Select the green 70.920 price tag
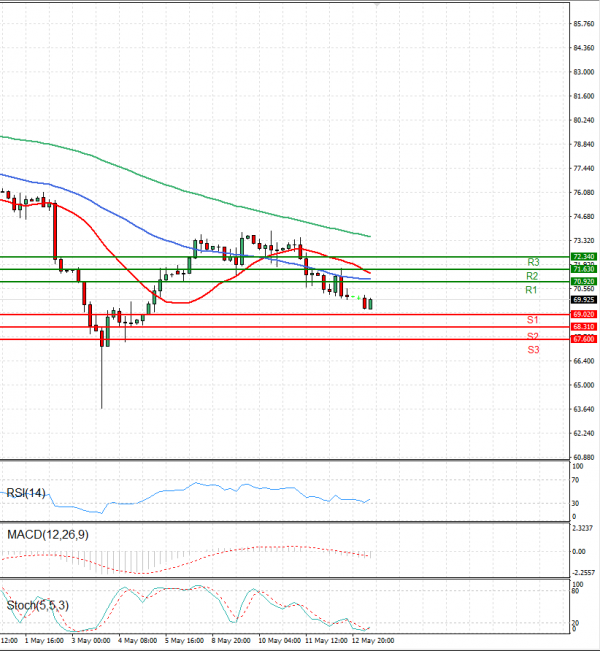The height and width of the screenshot is (651, 600). (584, 281)
